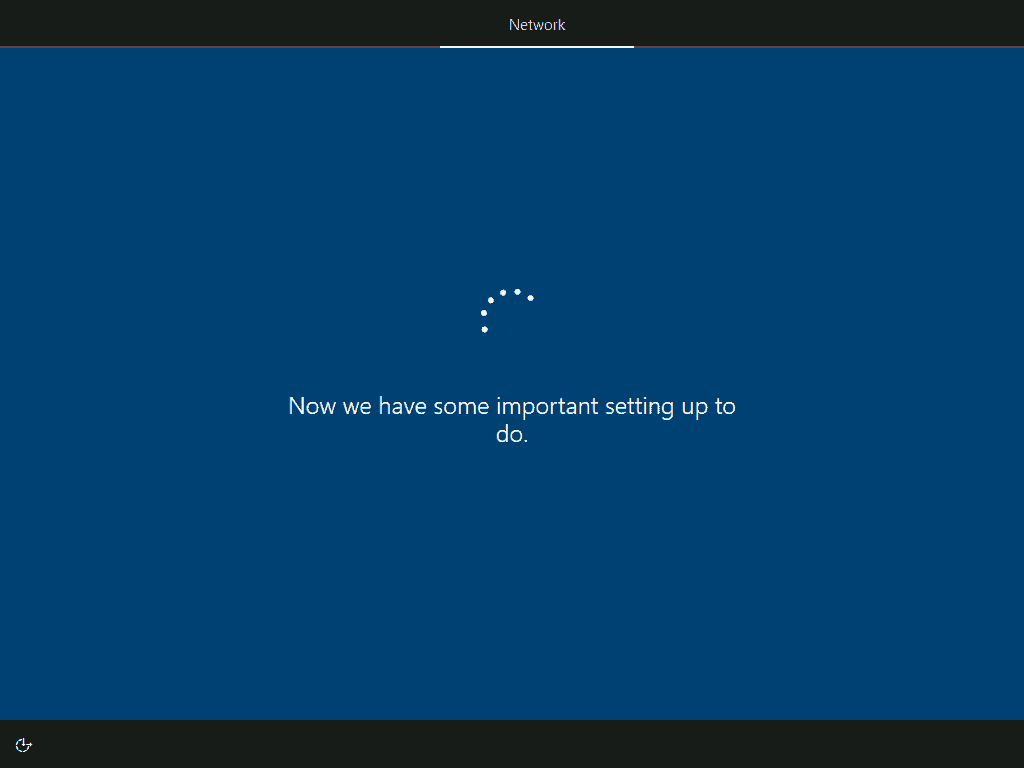Click the word "we" in the message
The width and height of the screenshot is (1024, 768).
coord(357,406)
